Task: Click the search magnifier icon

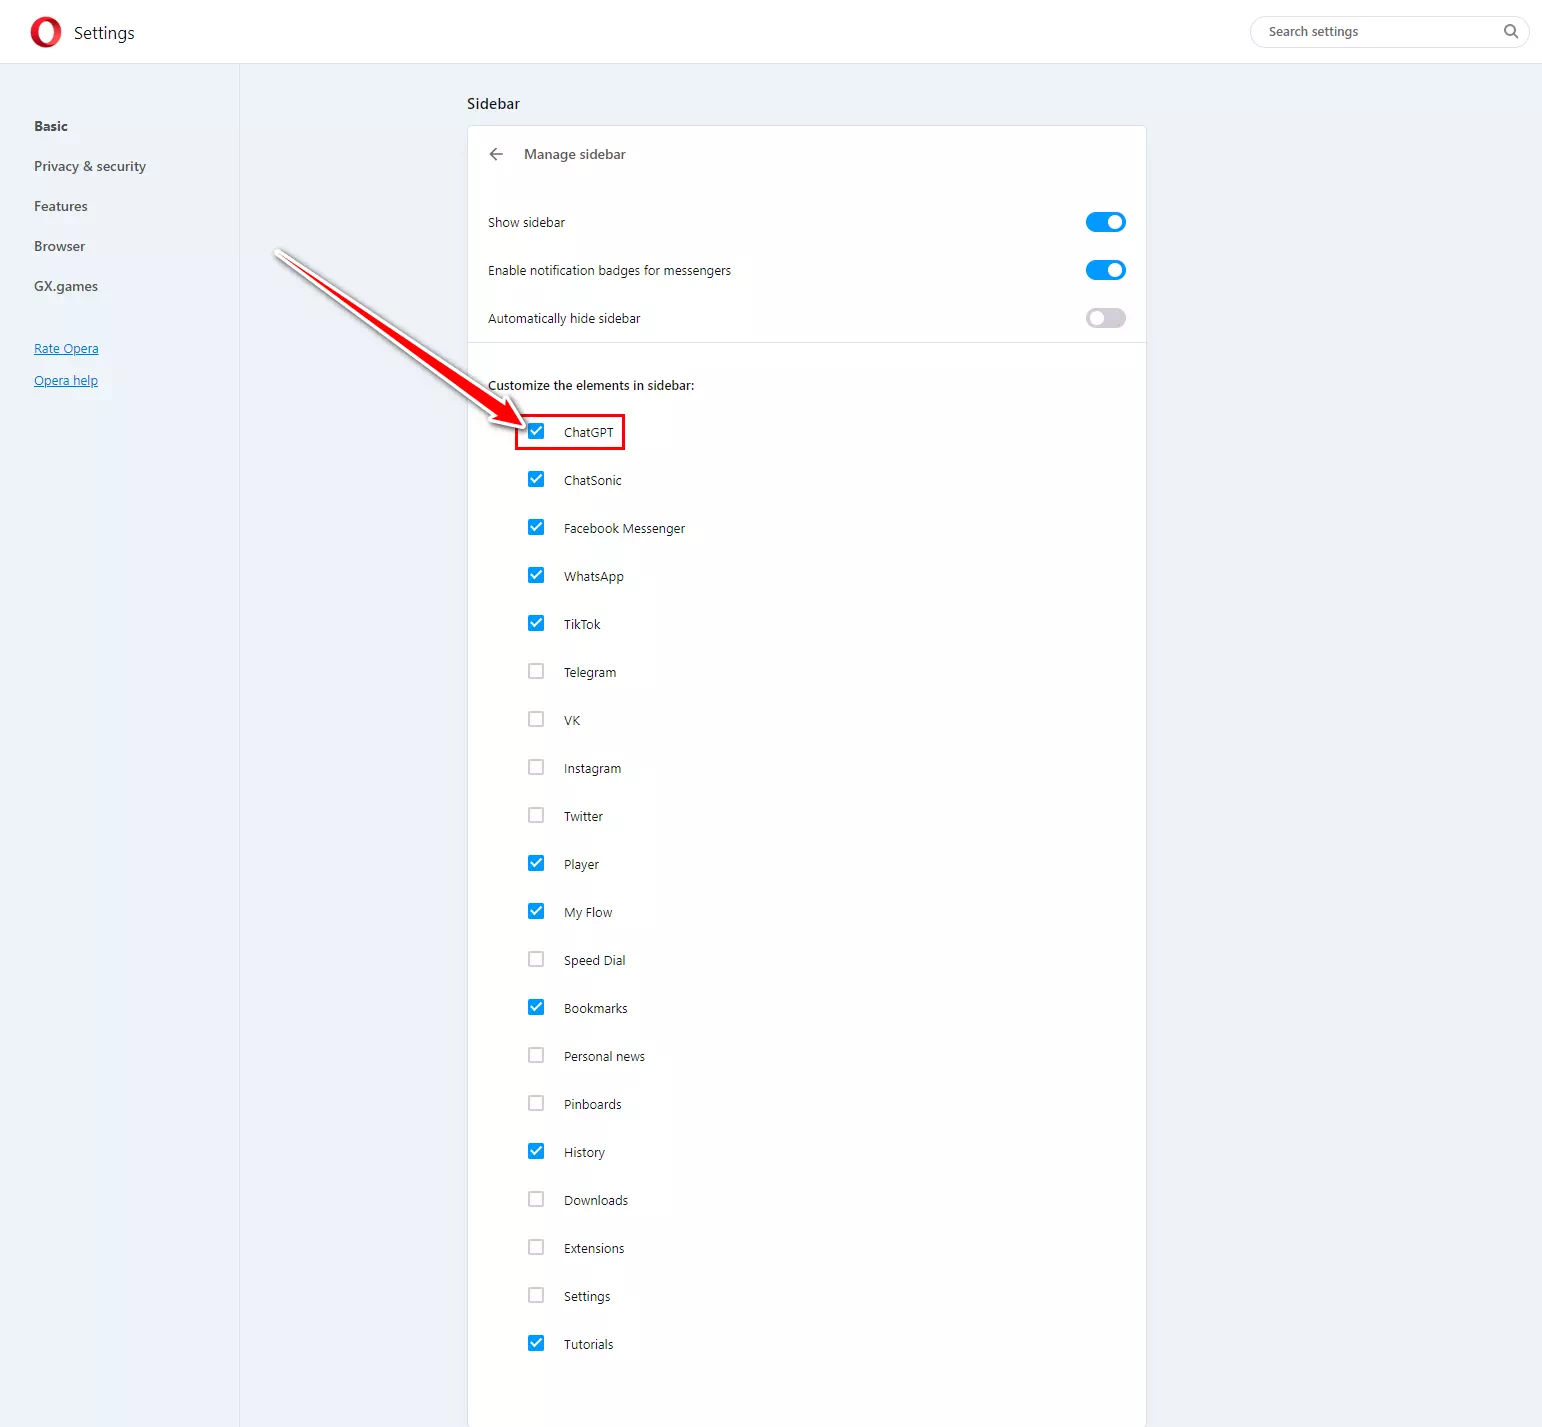Action: tap(1511, 32)
